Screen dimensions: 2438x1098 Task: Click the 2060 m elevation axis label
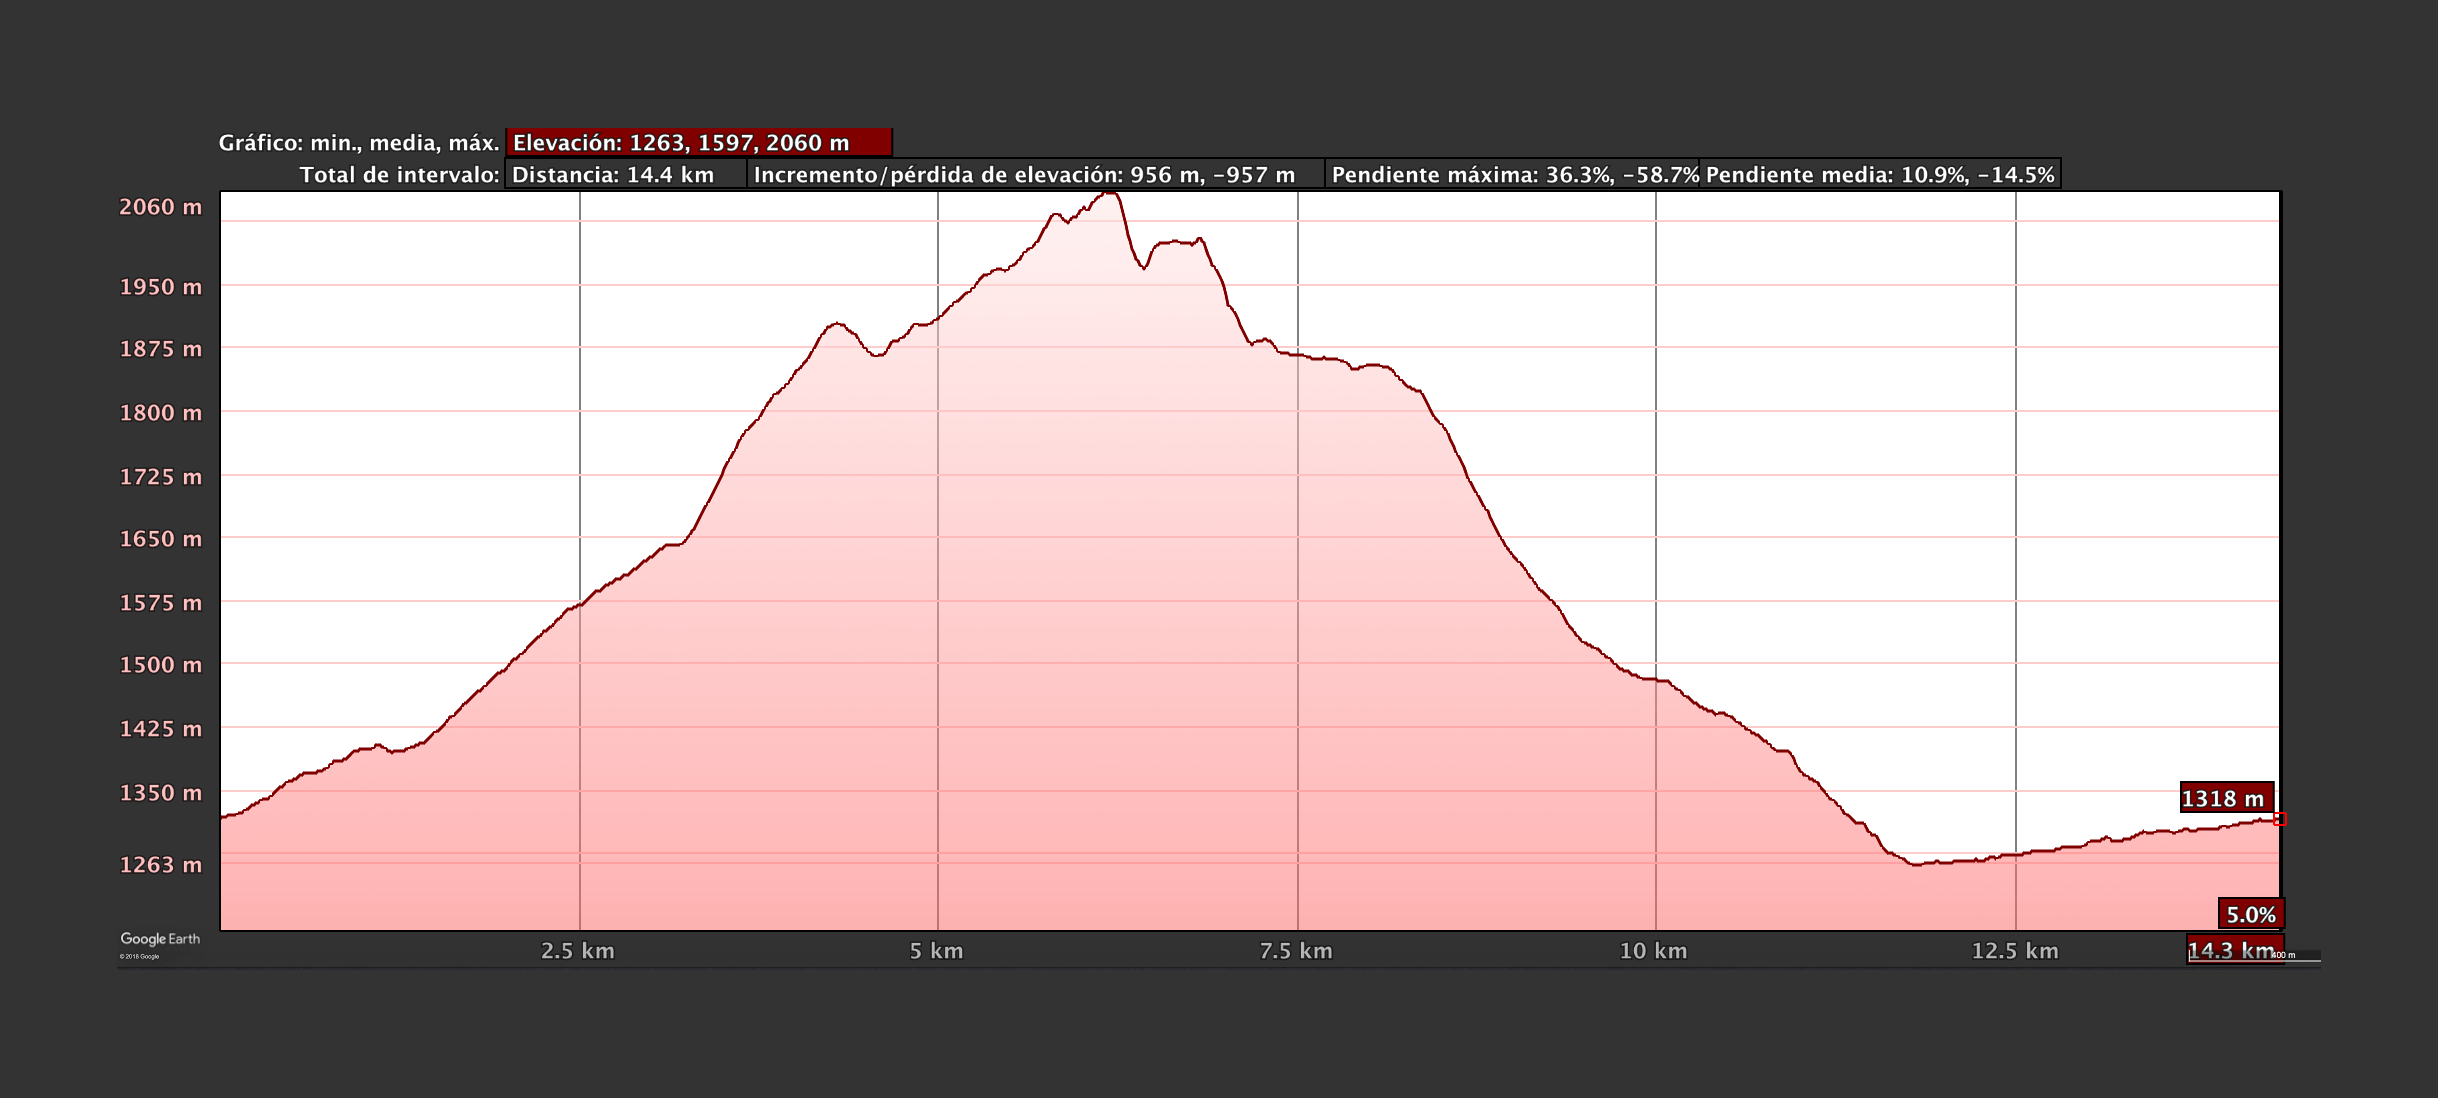click(x=161, y=207)
